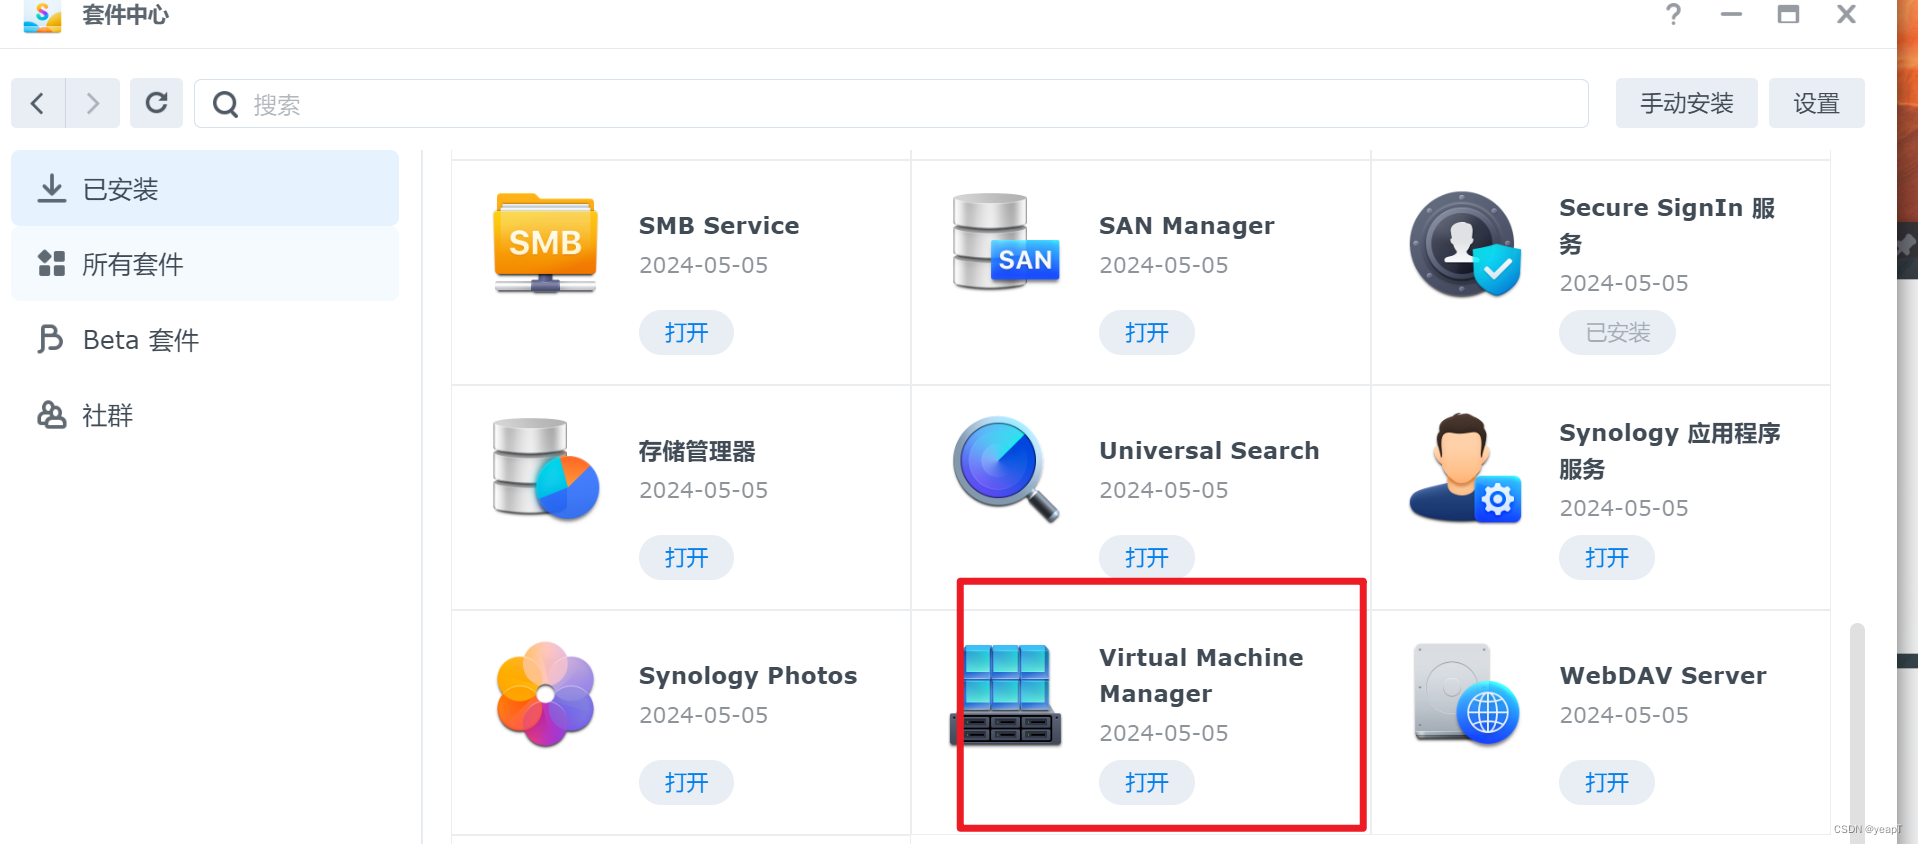Click the Synology Application Service person icon
The width and height of the screenshot is (1918, 844).
(1465, 468)
